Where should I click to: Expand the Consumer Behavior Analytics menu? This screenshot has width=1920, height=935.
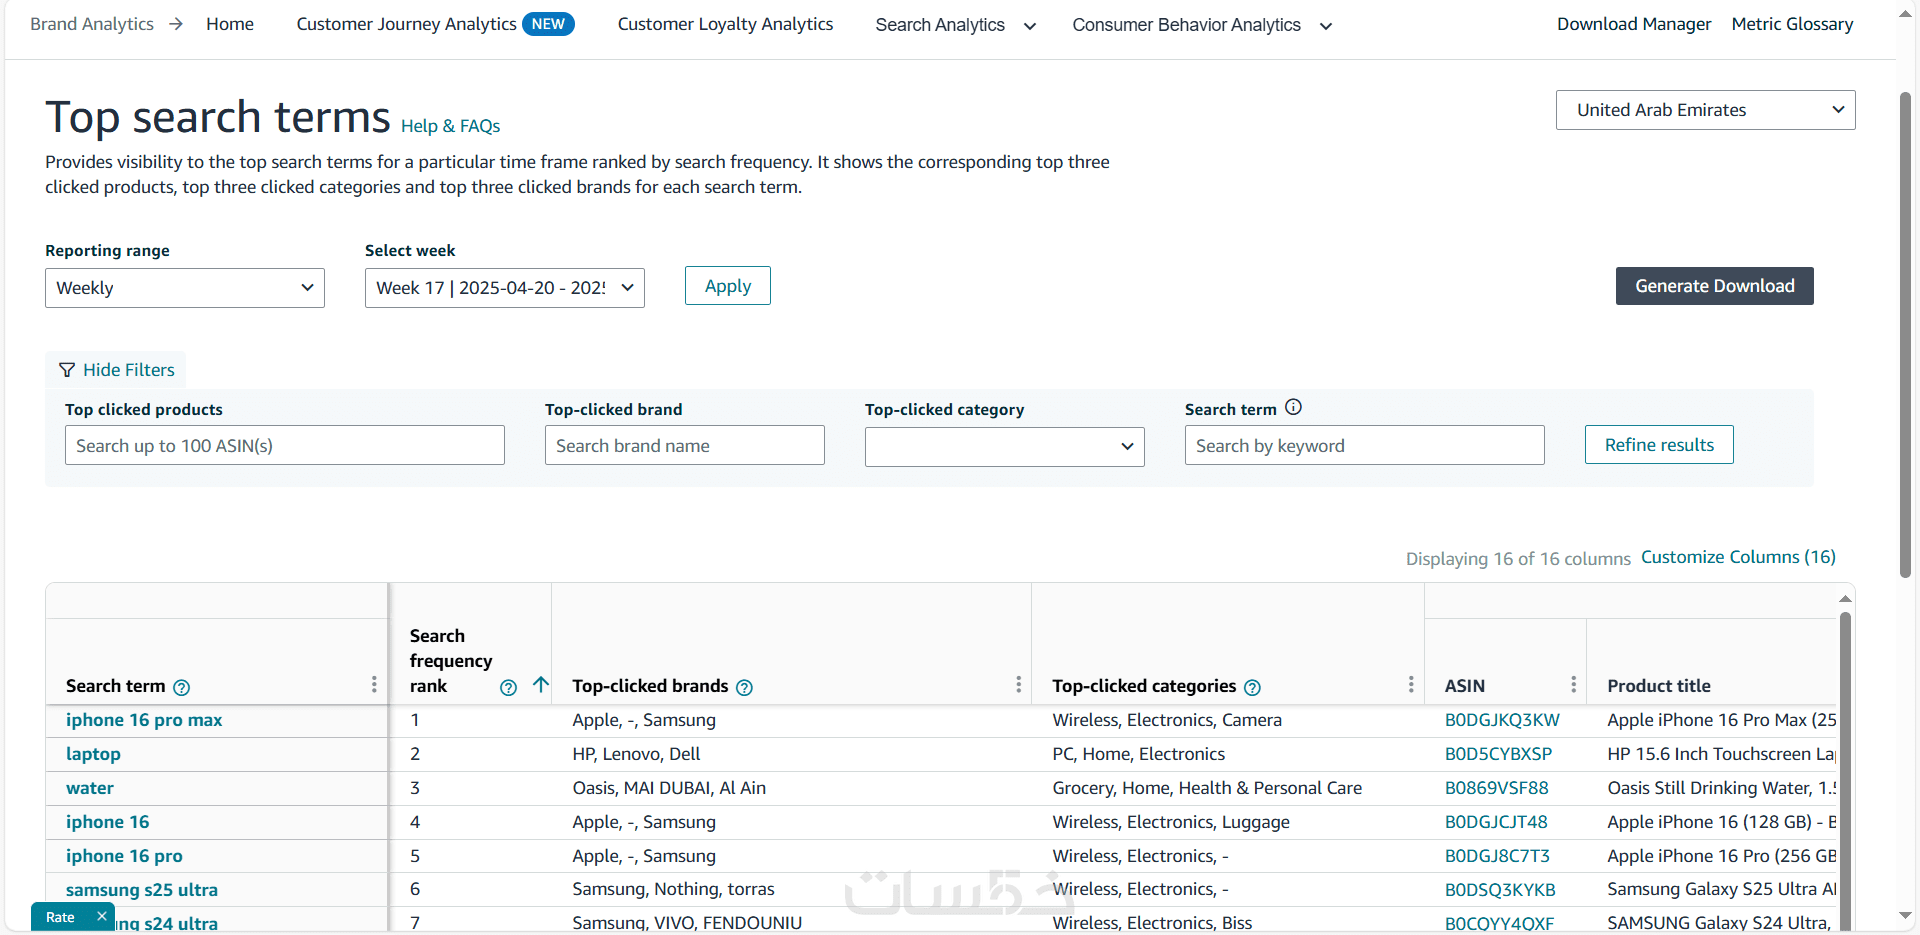1202,25
